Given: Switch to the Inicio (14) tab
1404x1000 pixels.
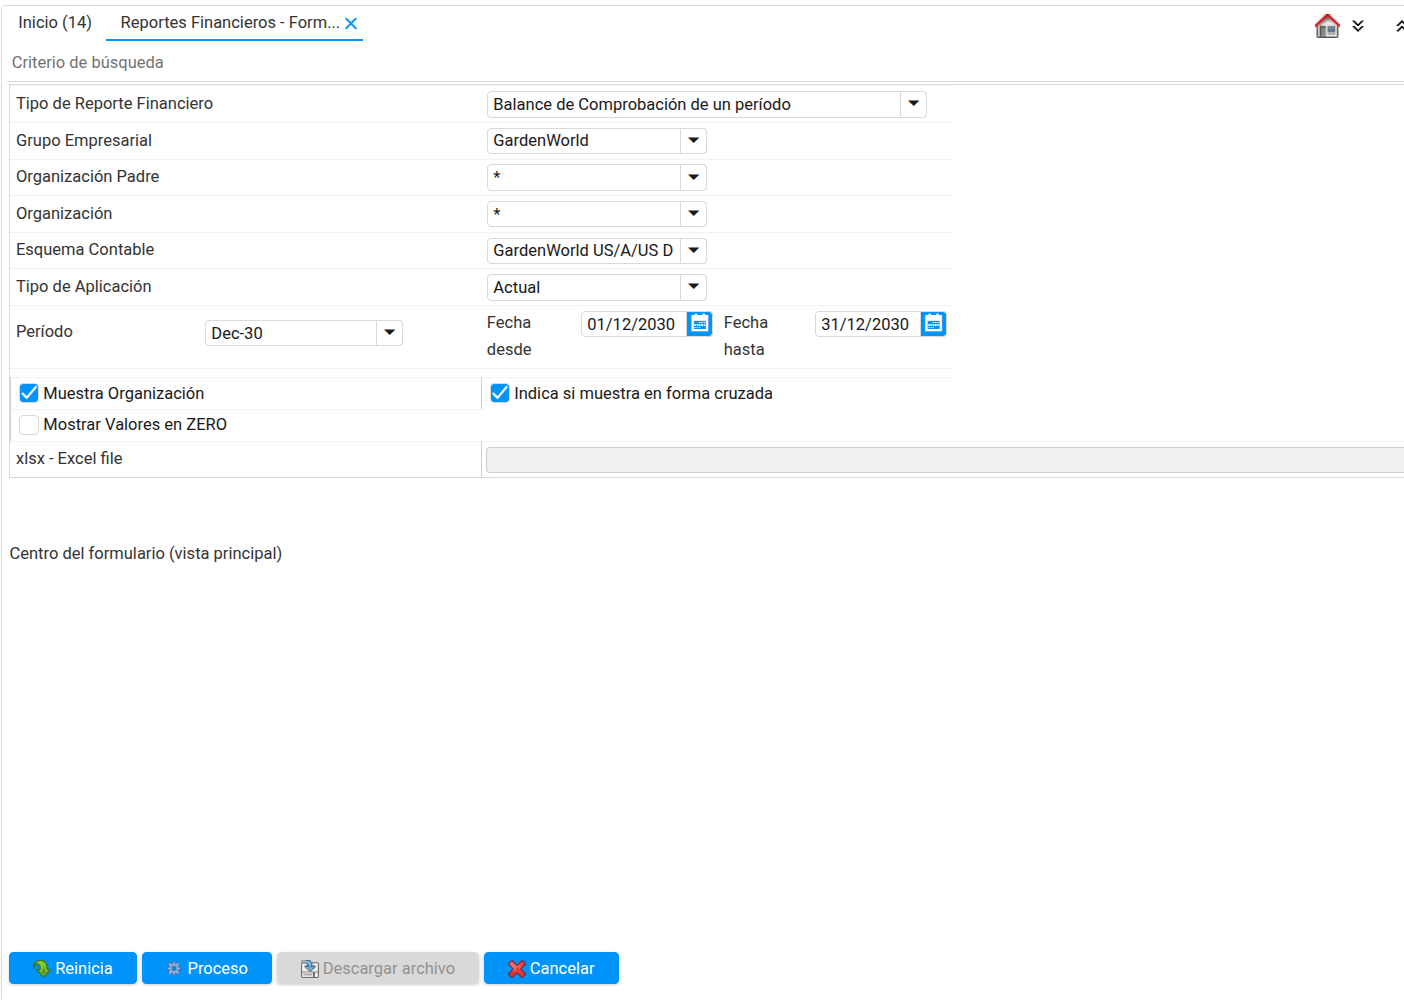Looking at the screenshot, I should [55, 22].
